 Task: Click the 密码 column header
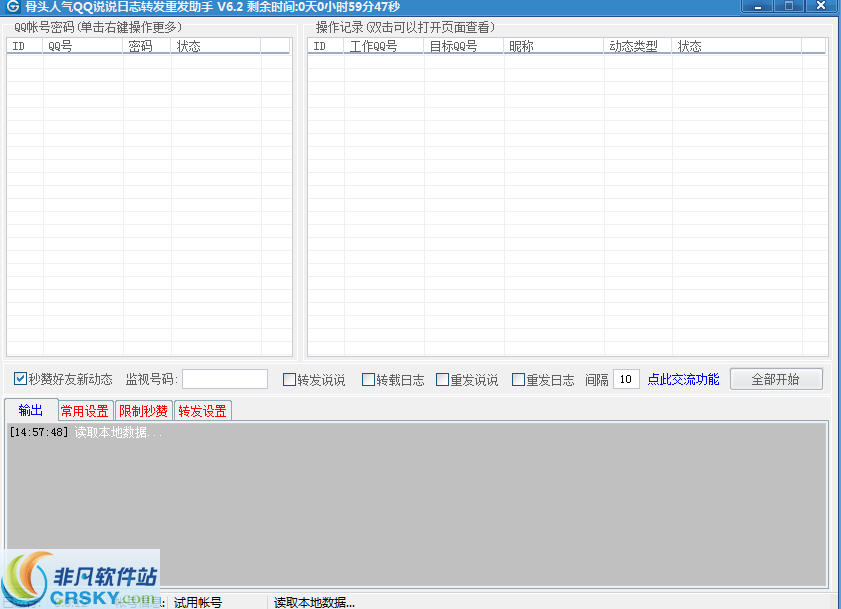point(145,45)
